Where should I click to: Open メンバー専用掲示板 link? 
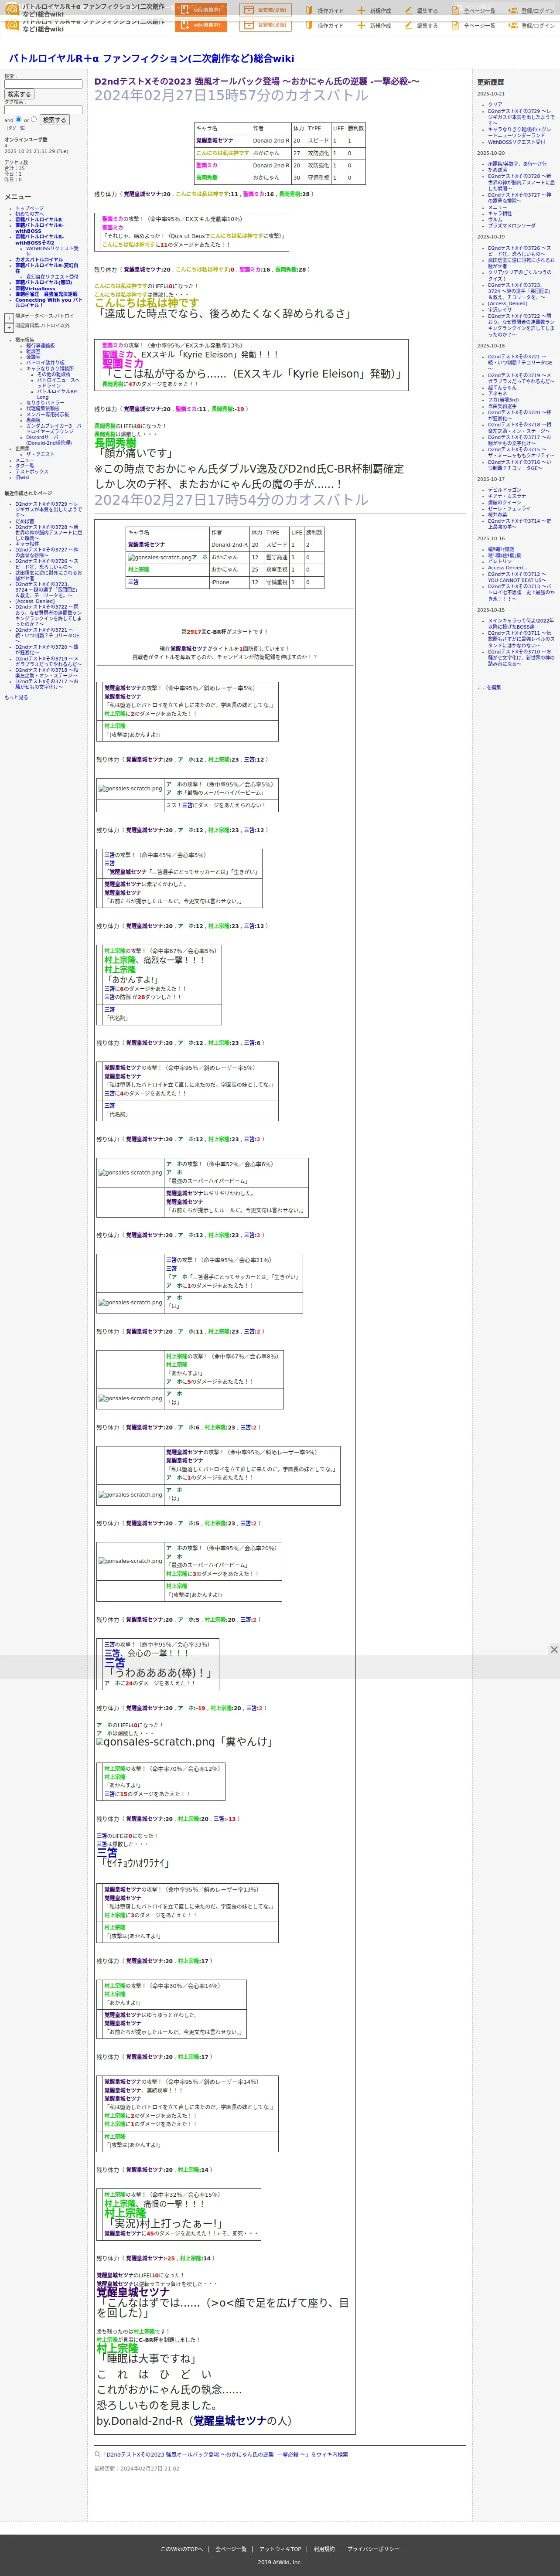point(47,414)
